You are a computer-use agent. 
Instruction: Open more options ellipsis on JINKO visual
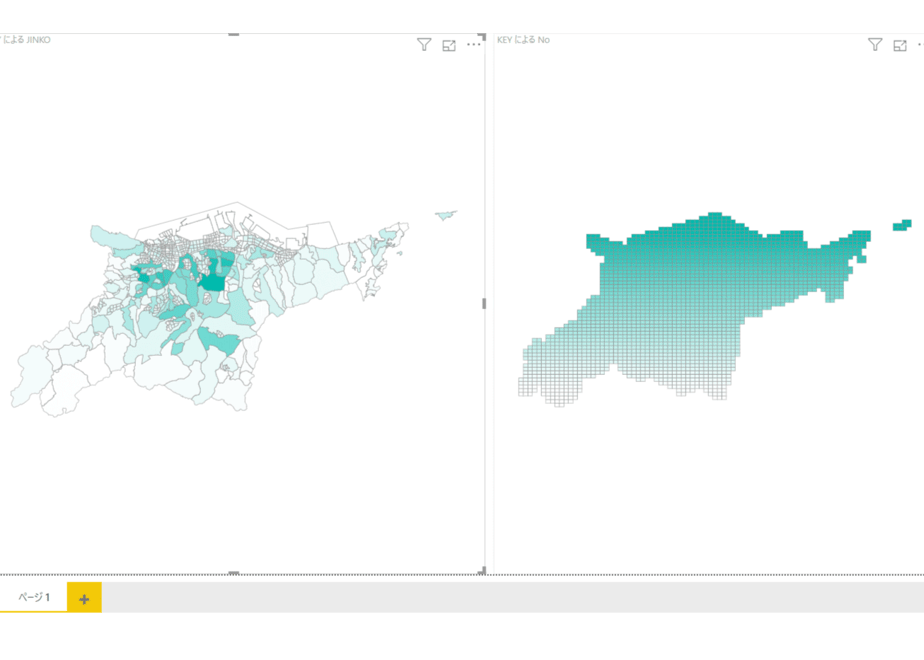473,45
